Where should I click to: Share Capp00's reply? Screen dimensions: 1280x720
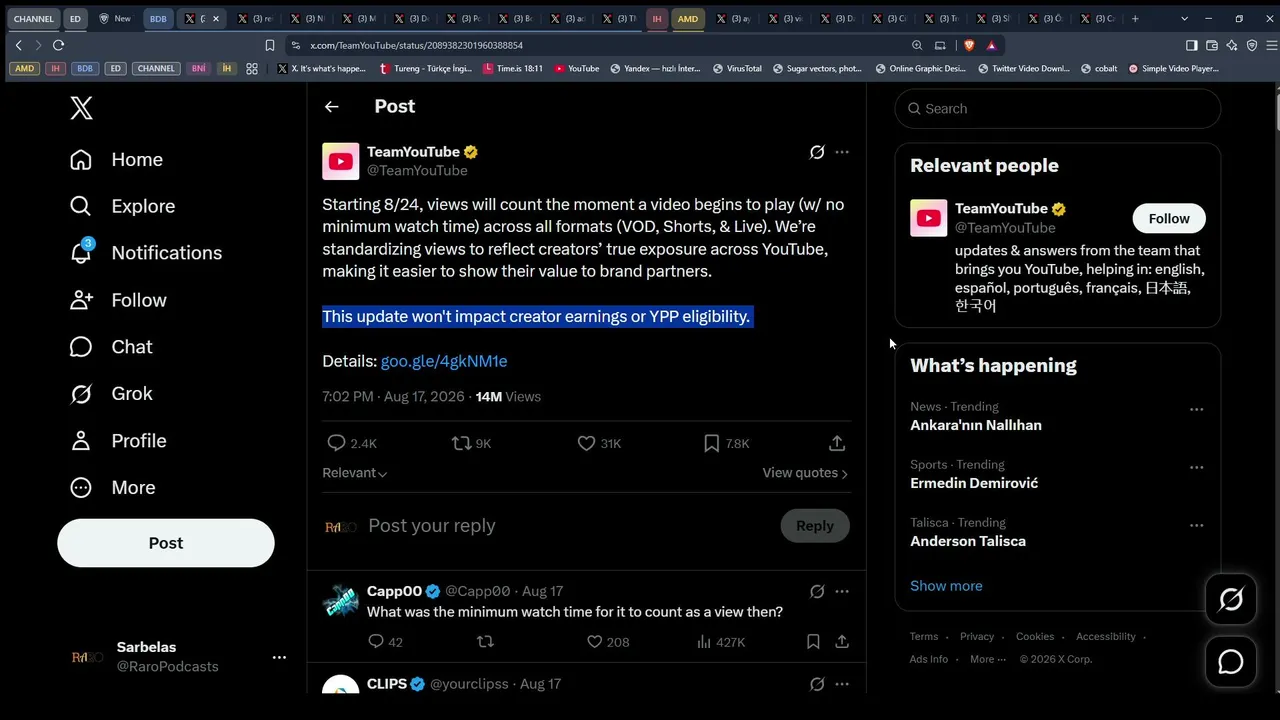tap(842, 642)
